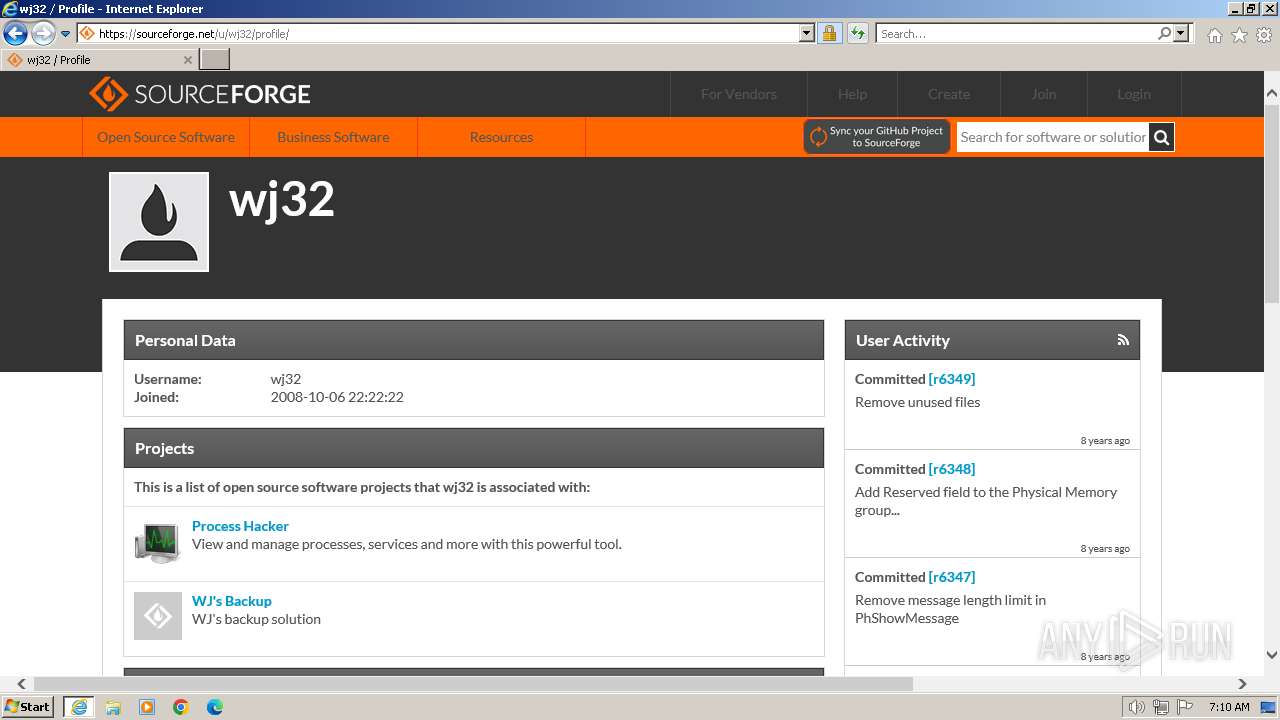Click the page scroll up arrow
The height and width of the screenshot is (720, 1280).
click(x=1272, y=93)
